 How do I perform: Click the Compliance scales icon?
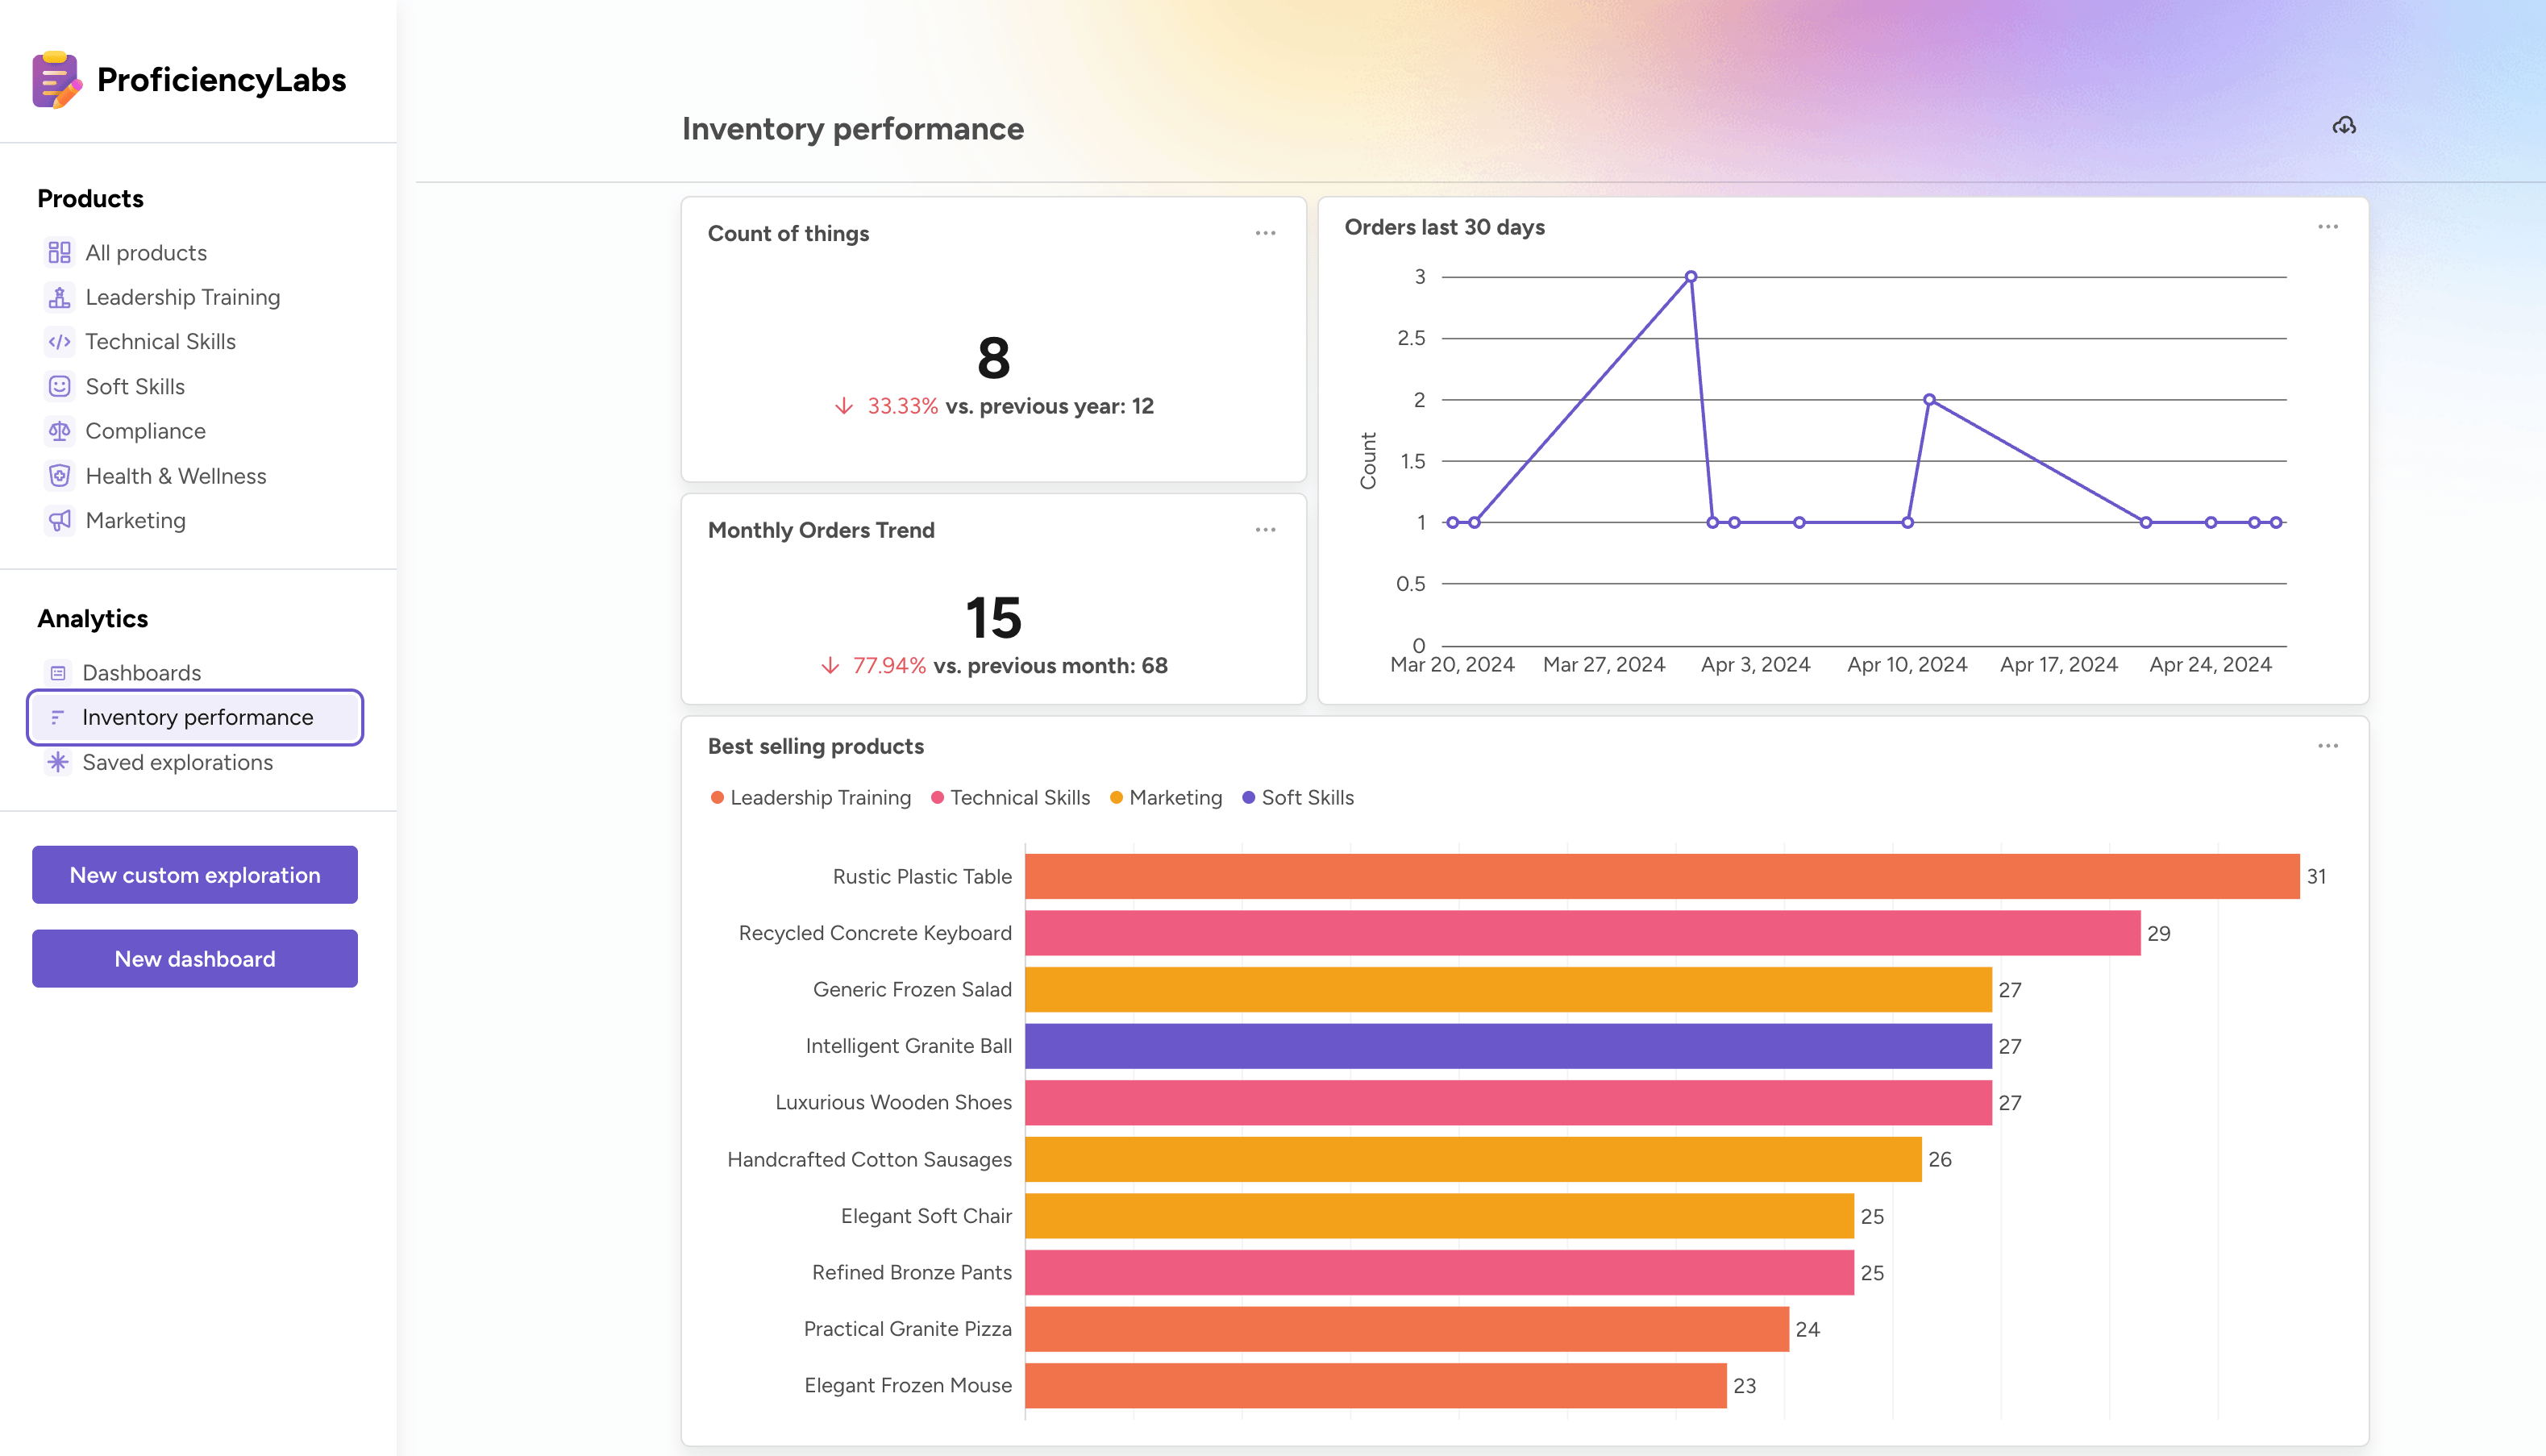coord(59,431)
